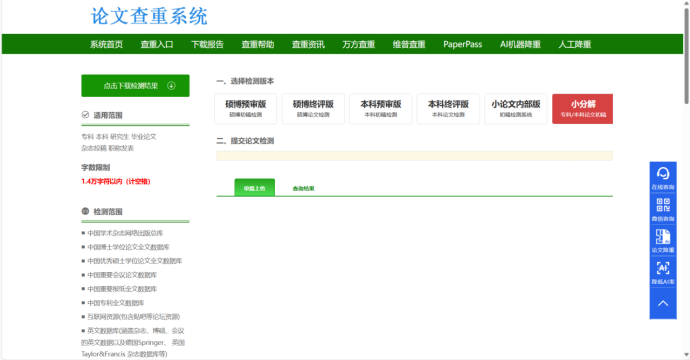The width and height of the screenshot is (690, 360).
Task: Click the page vertical scrollbar thumb
Action: pyautogui.click(x=686, y=56)
